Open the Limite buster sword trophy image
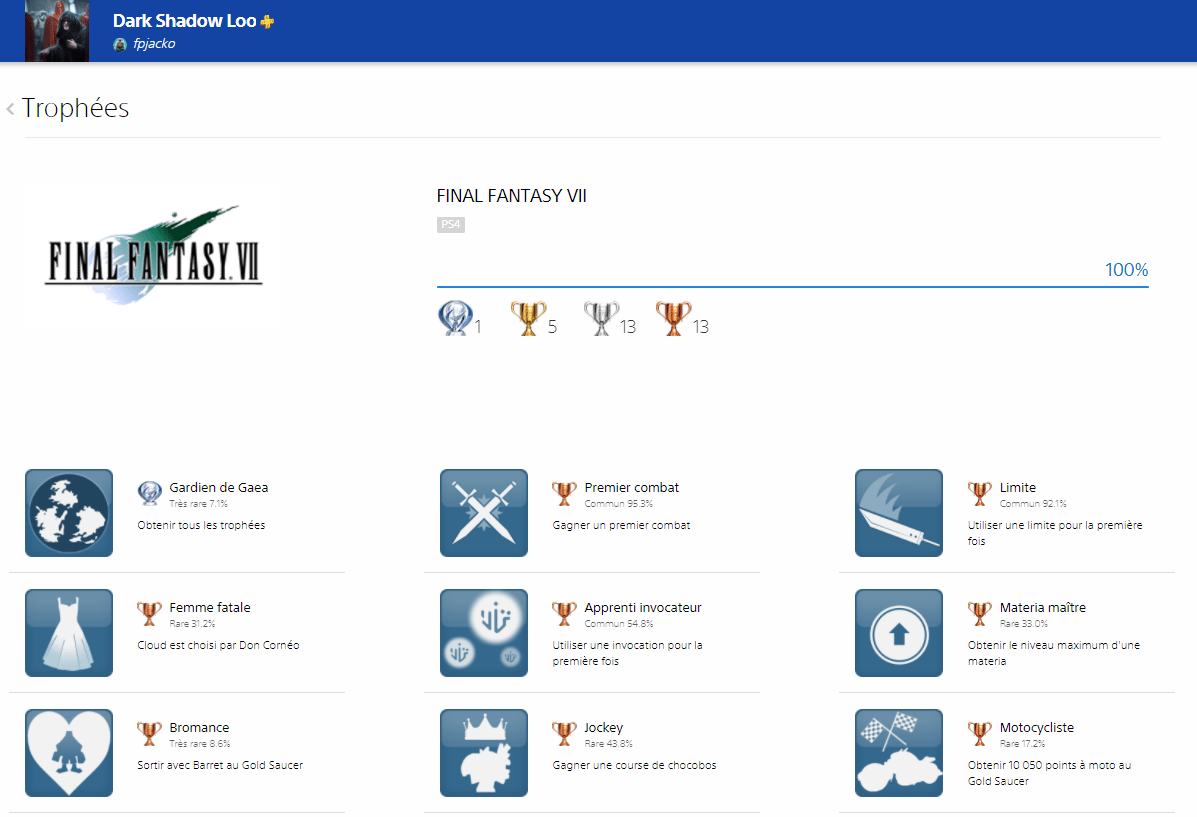 coord(899,513)
